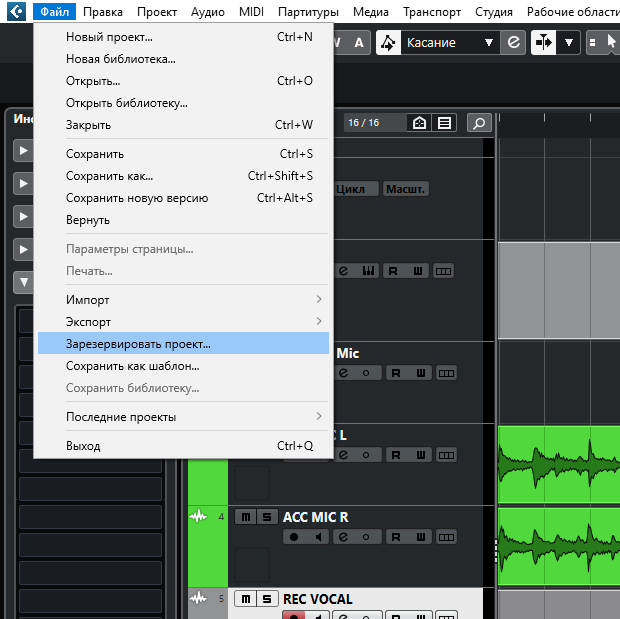Toggle the A button in the toolbar

(x=359, y=42)
